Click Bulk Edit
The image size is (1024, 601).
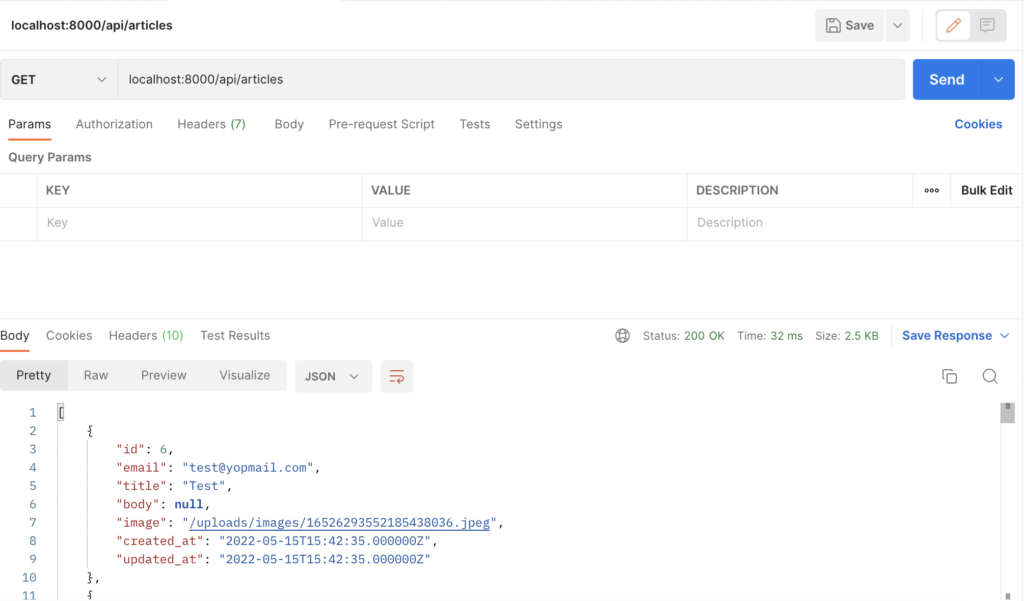[987, 191]
